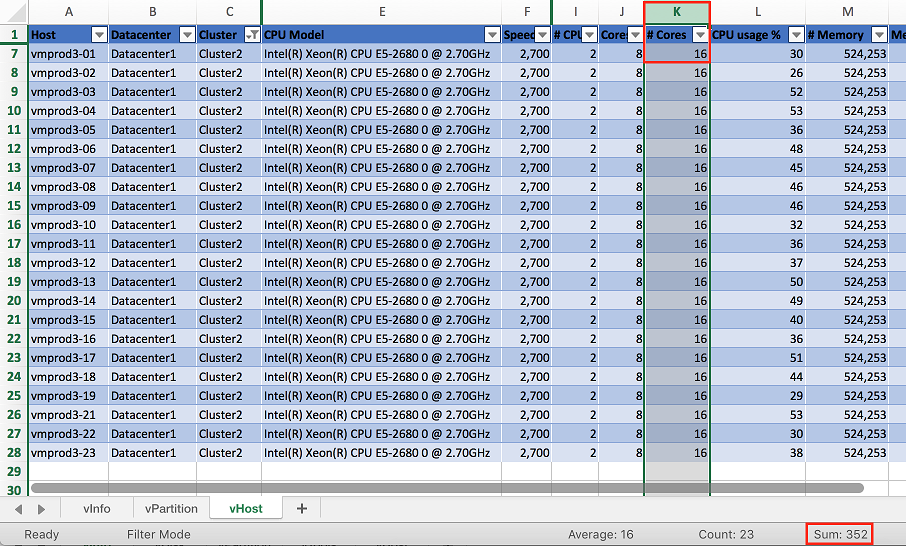Open the CPU usage % filter arrow
This screenshot has width=906, height=546.
coord(796,35)
